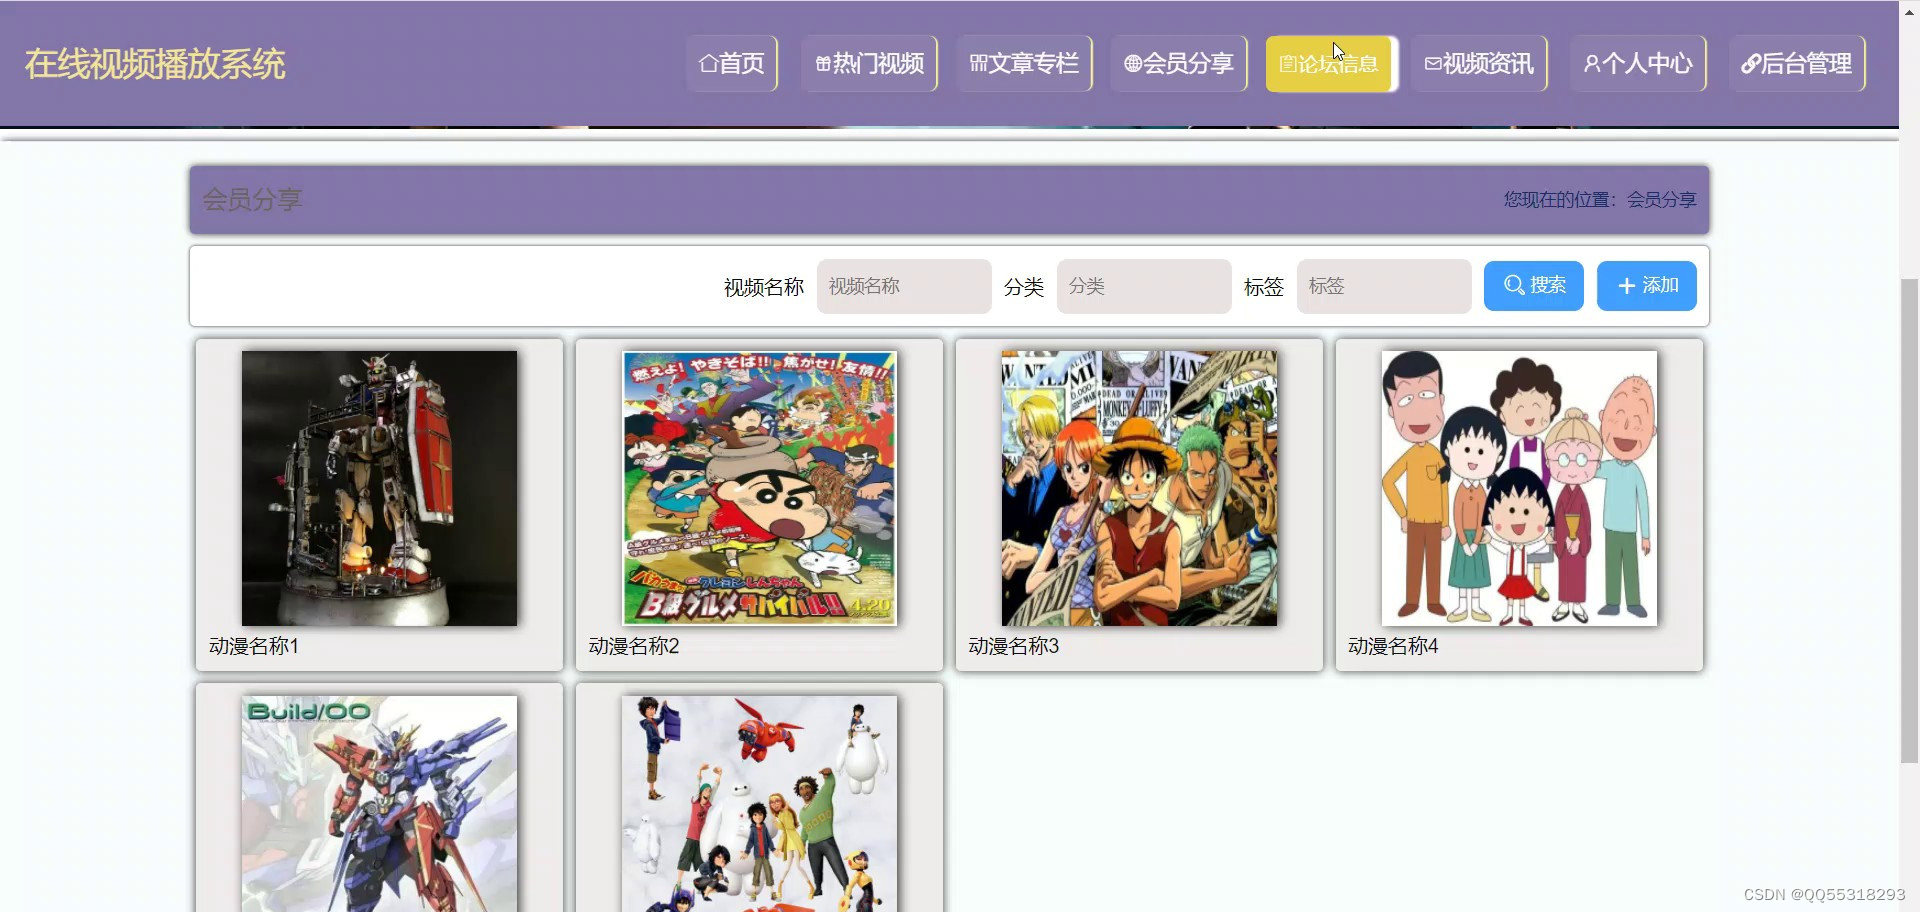Click the 添加 add button
The image size is (1920, 912).
(1646, 286)
